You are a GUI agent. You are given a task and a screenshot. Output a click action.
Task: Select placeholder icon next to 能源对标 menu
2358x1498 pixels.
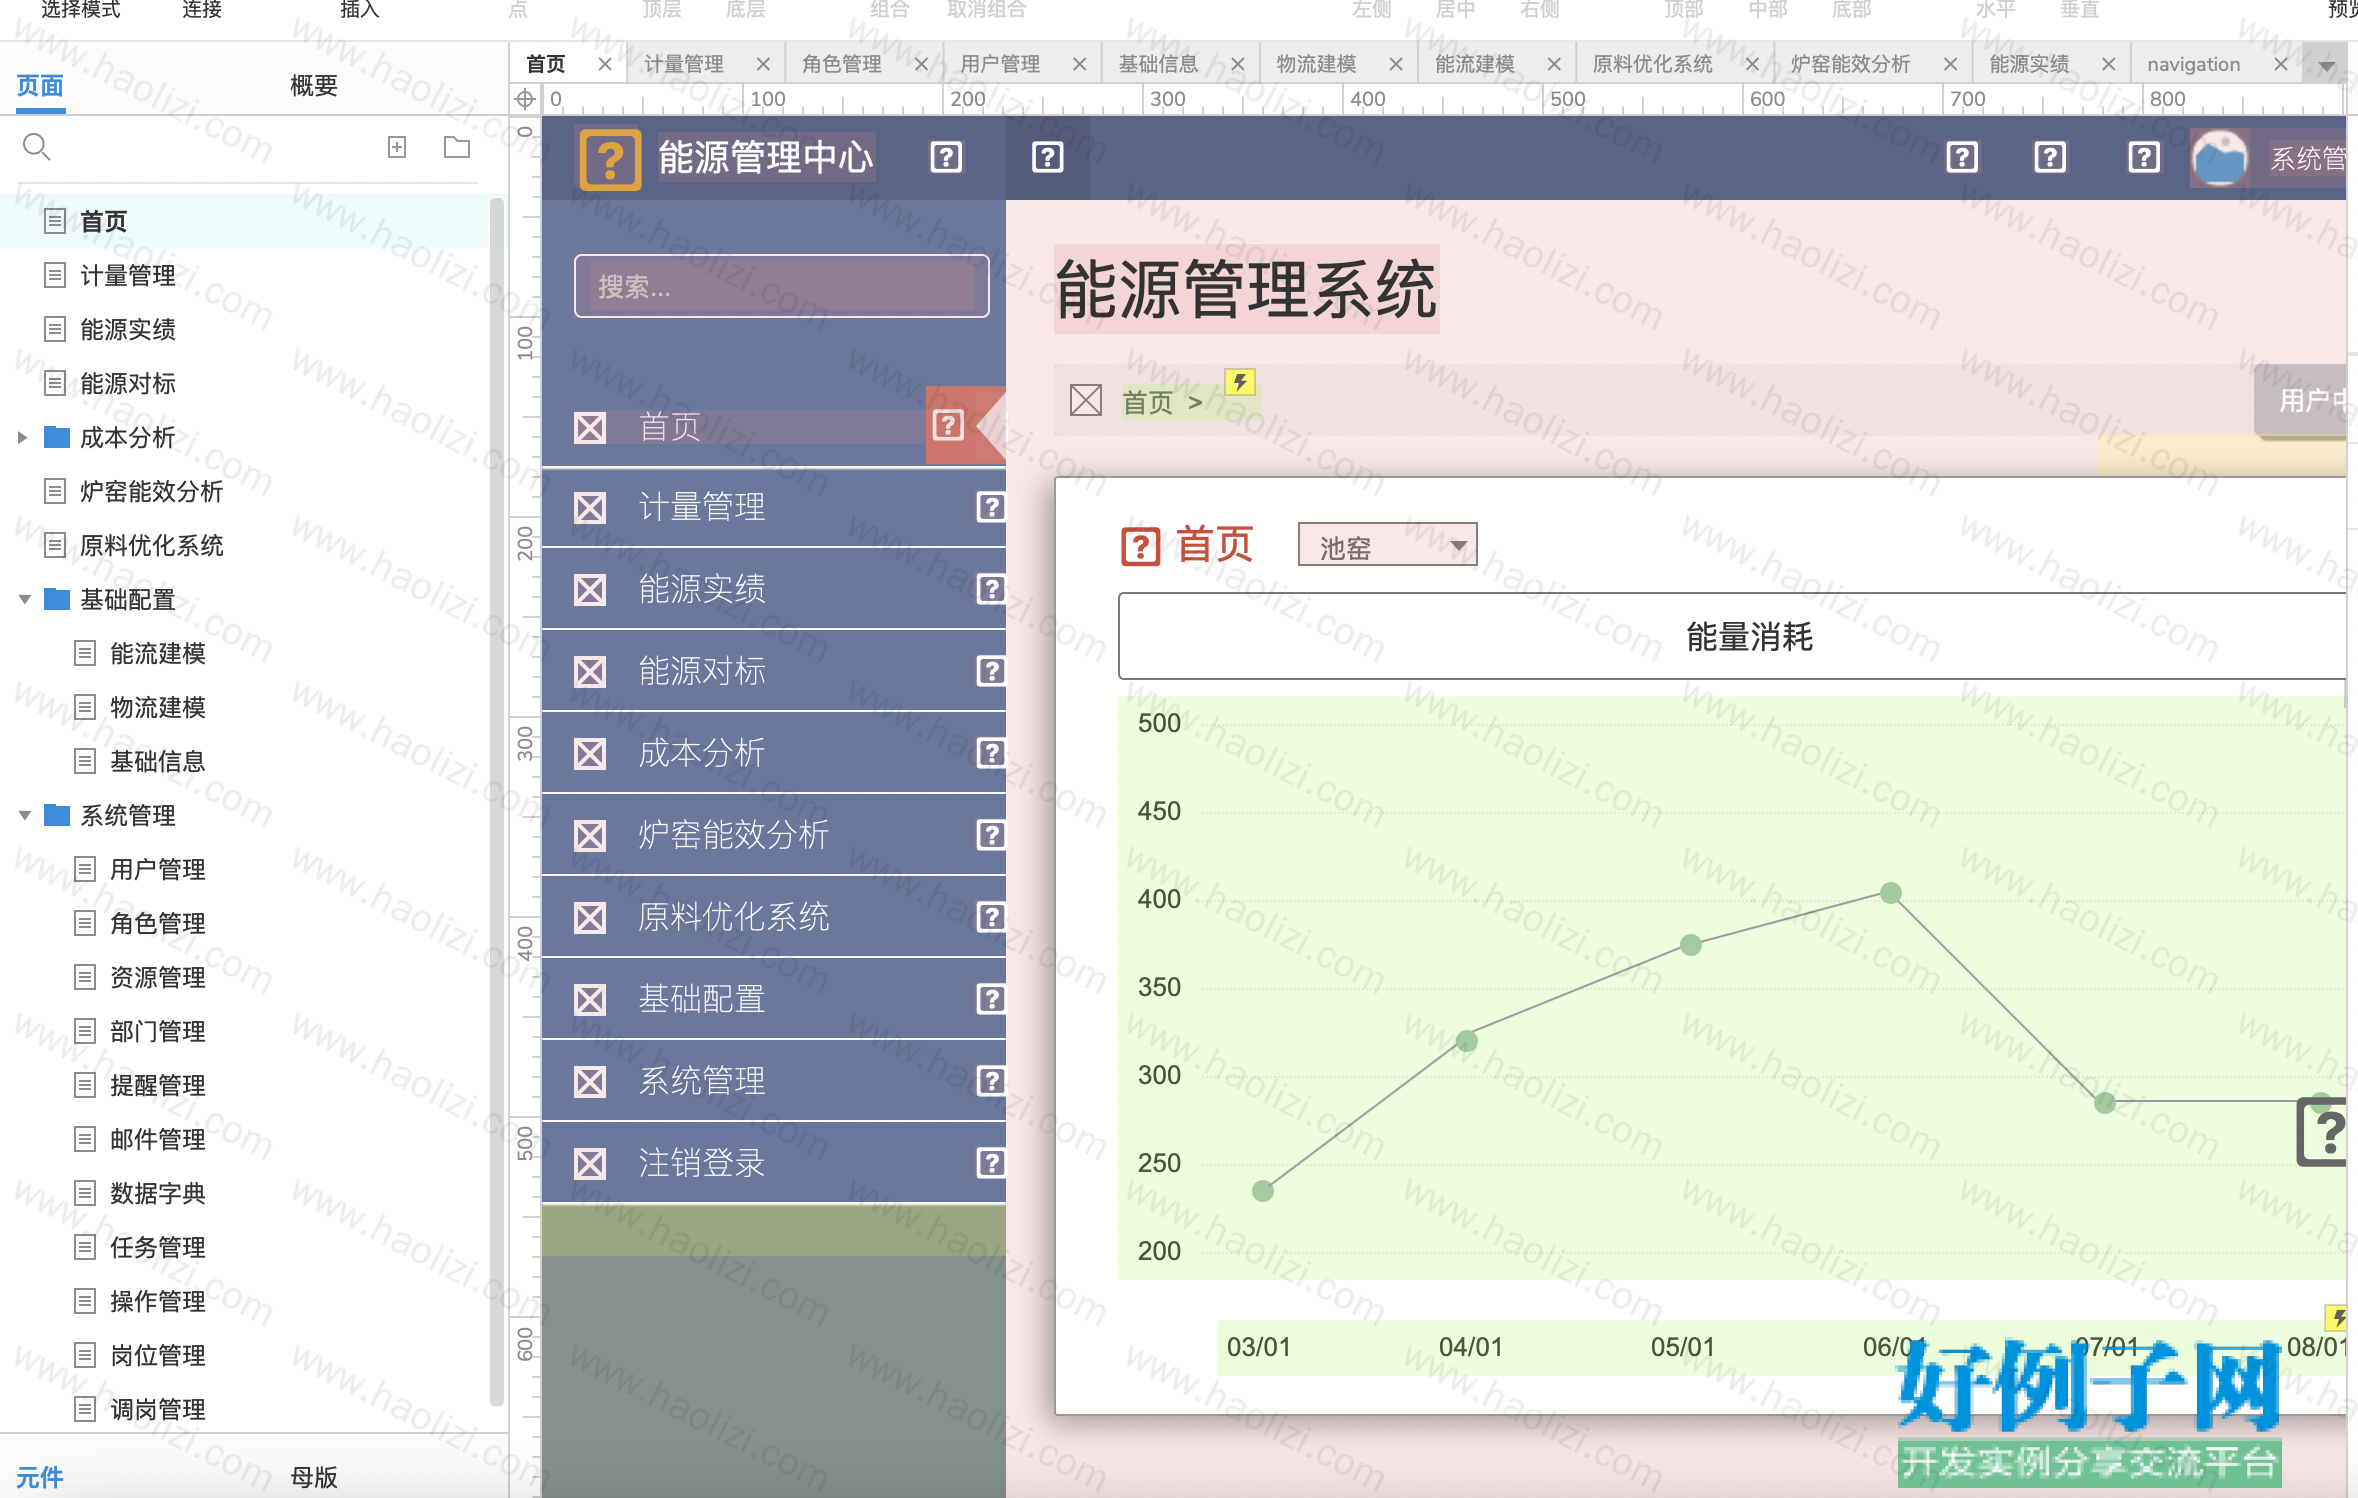click(x=590, y=672)
